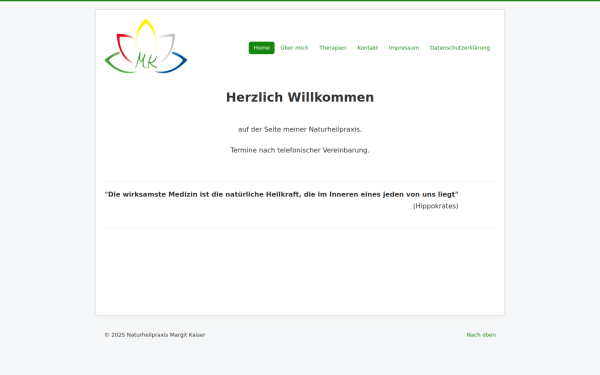600x375 pixels.
Task: Click 'Termine nach telefonischer Vereinbarung.' text
Action: click(x=300, y=150)
